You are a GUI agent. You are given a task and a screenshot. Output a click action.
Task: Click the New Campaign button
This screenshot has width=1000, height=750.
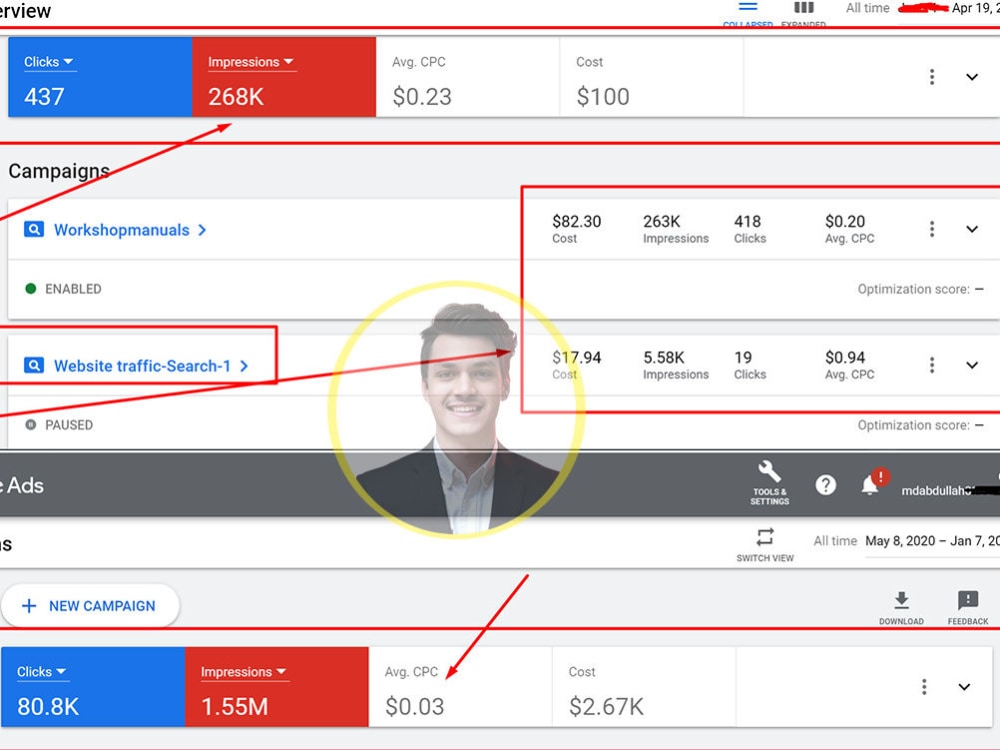pyautogui.click(x=91, y=605)
